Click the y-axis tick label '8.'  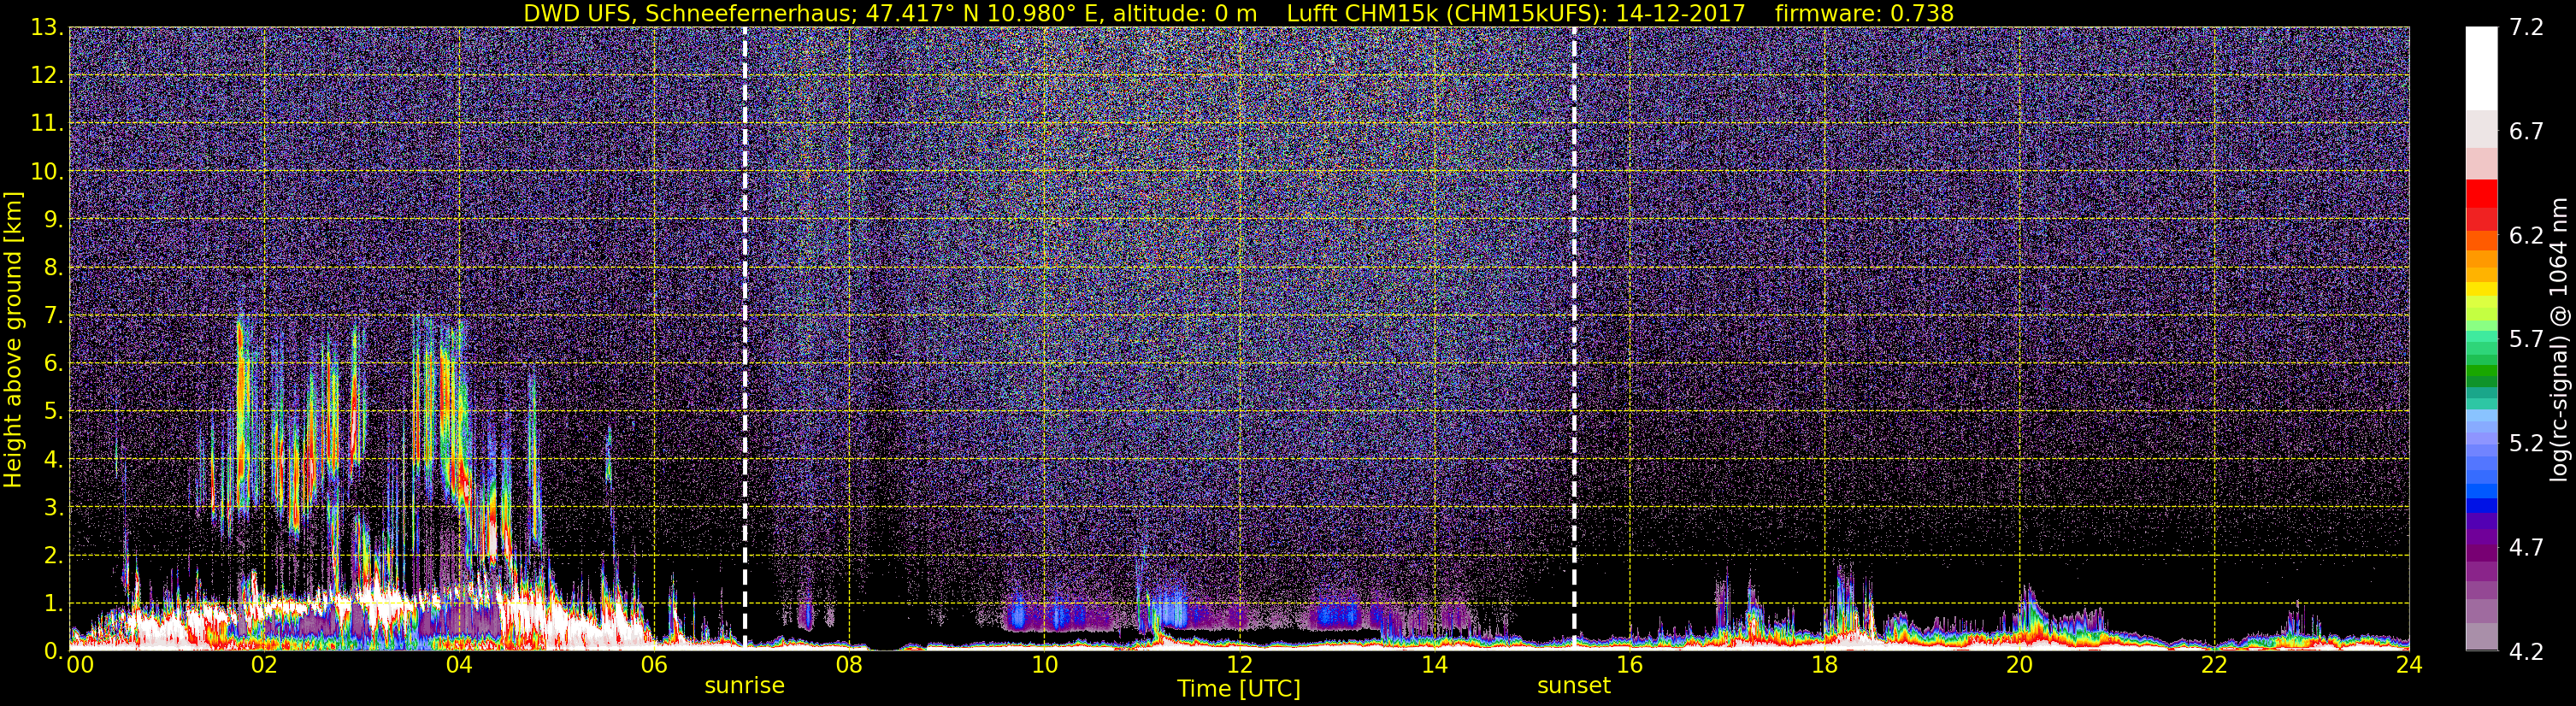54,268
